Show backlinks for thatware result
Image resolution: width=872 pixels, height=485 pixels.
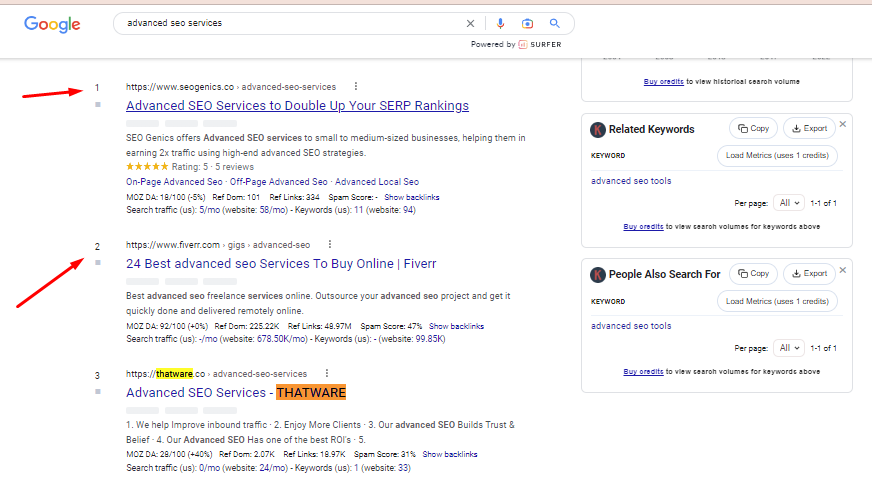point(450,454)
